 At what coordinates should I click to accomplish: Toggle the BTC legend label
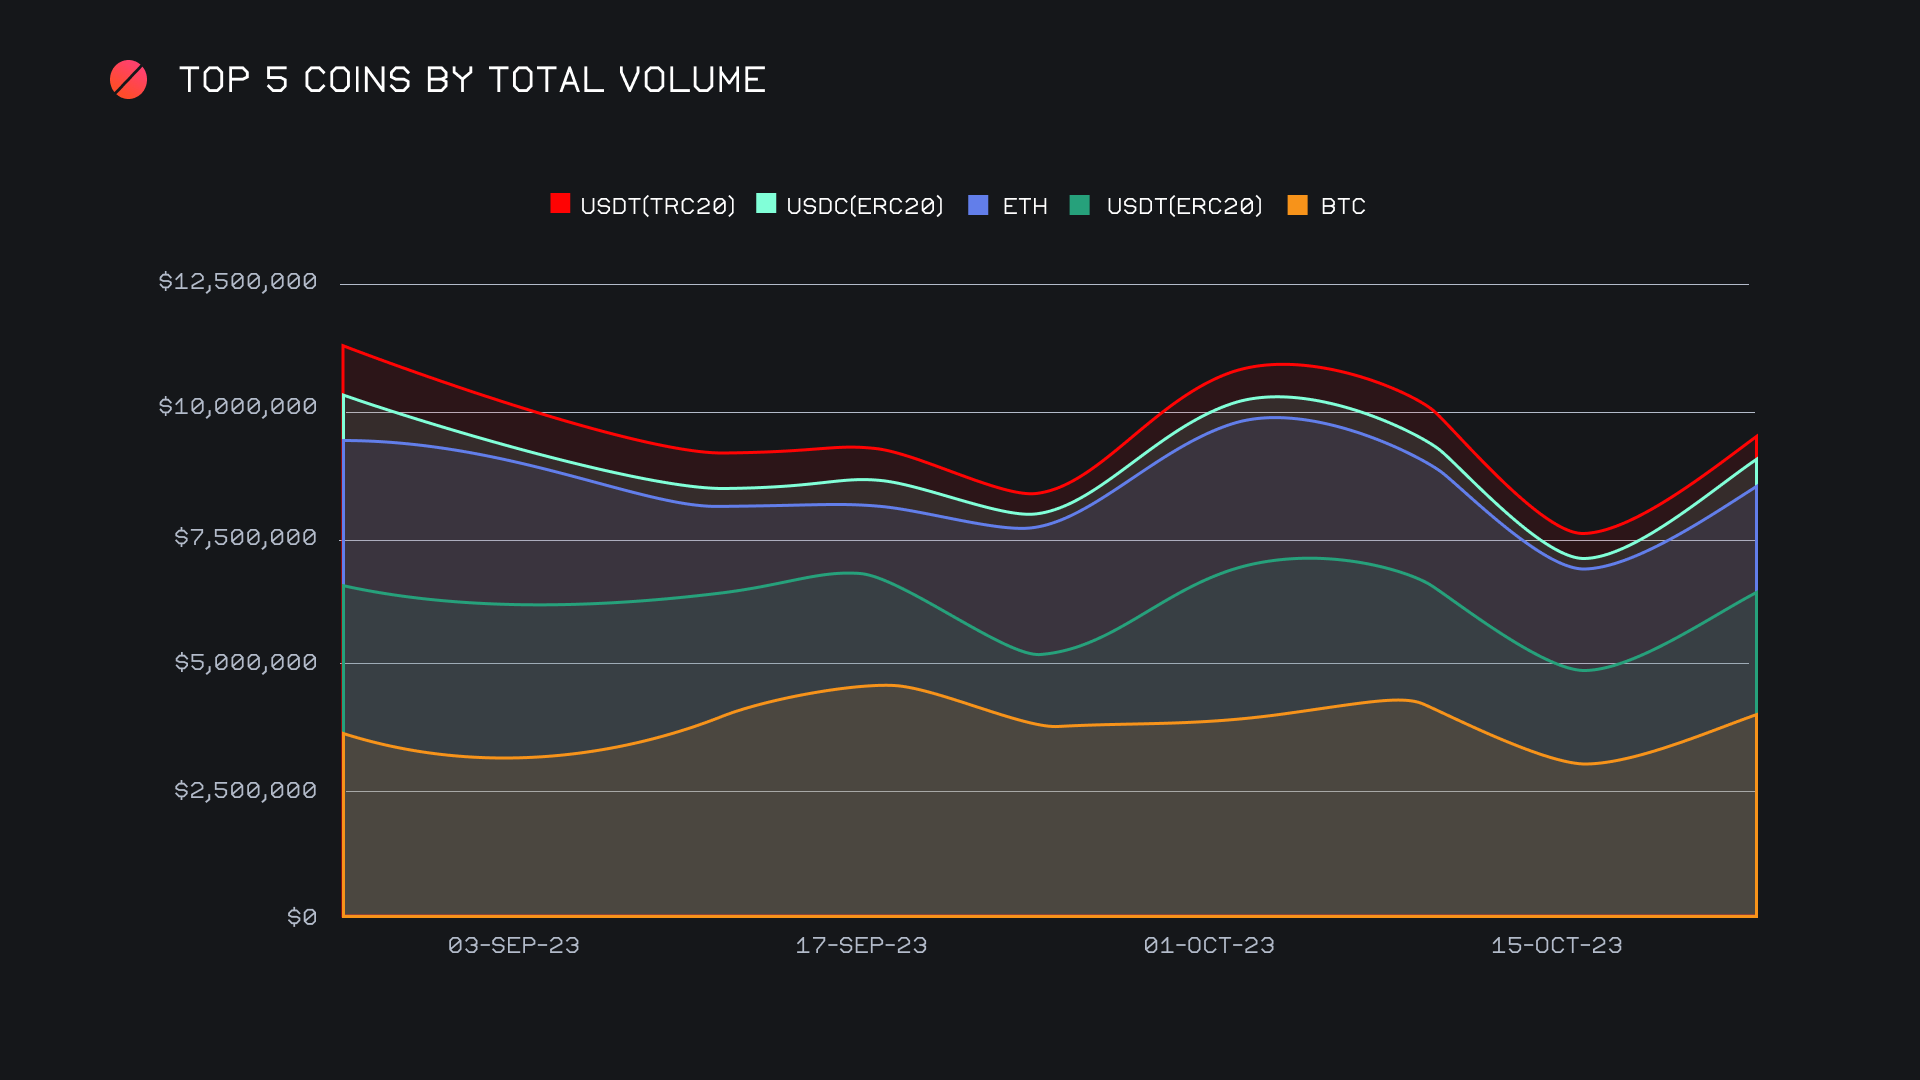1342,206
